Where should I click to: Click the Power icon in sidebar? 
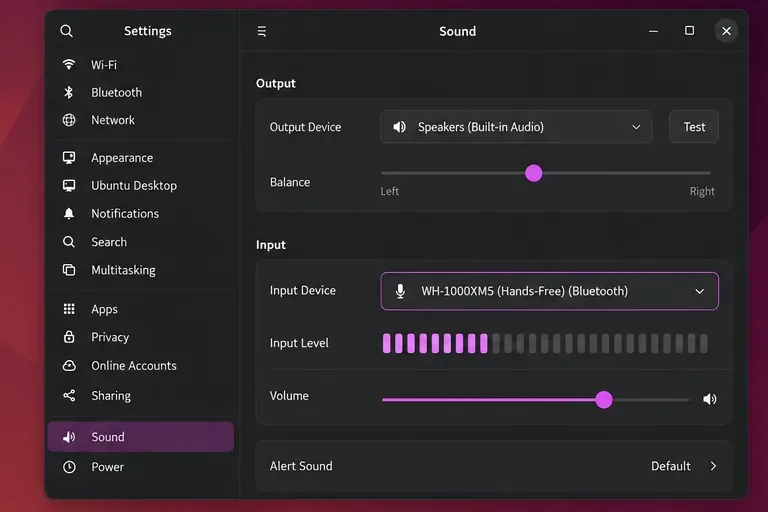[69, 467]
